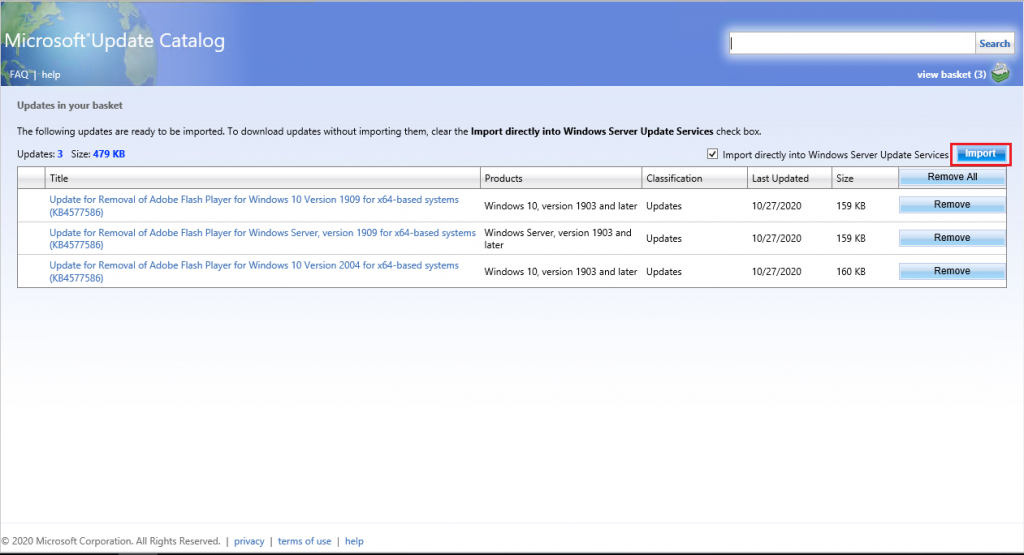Screen dimensions: 1024x555
Task: Select the 160 KB size cell
Action: (x=851, y=272)
